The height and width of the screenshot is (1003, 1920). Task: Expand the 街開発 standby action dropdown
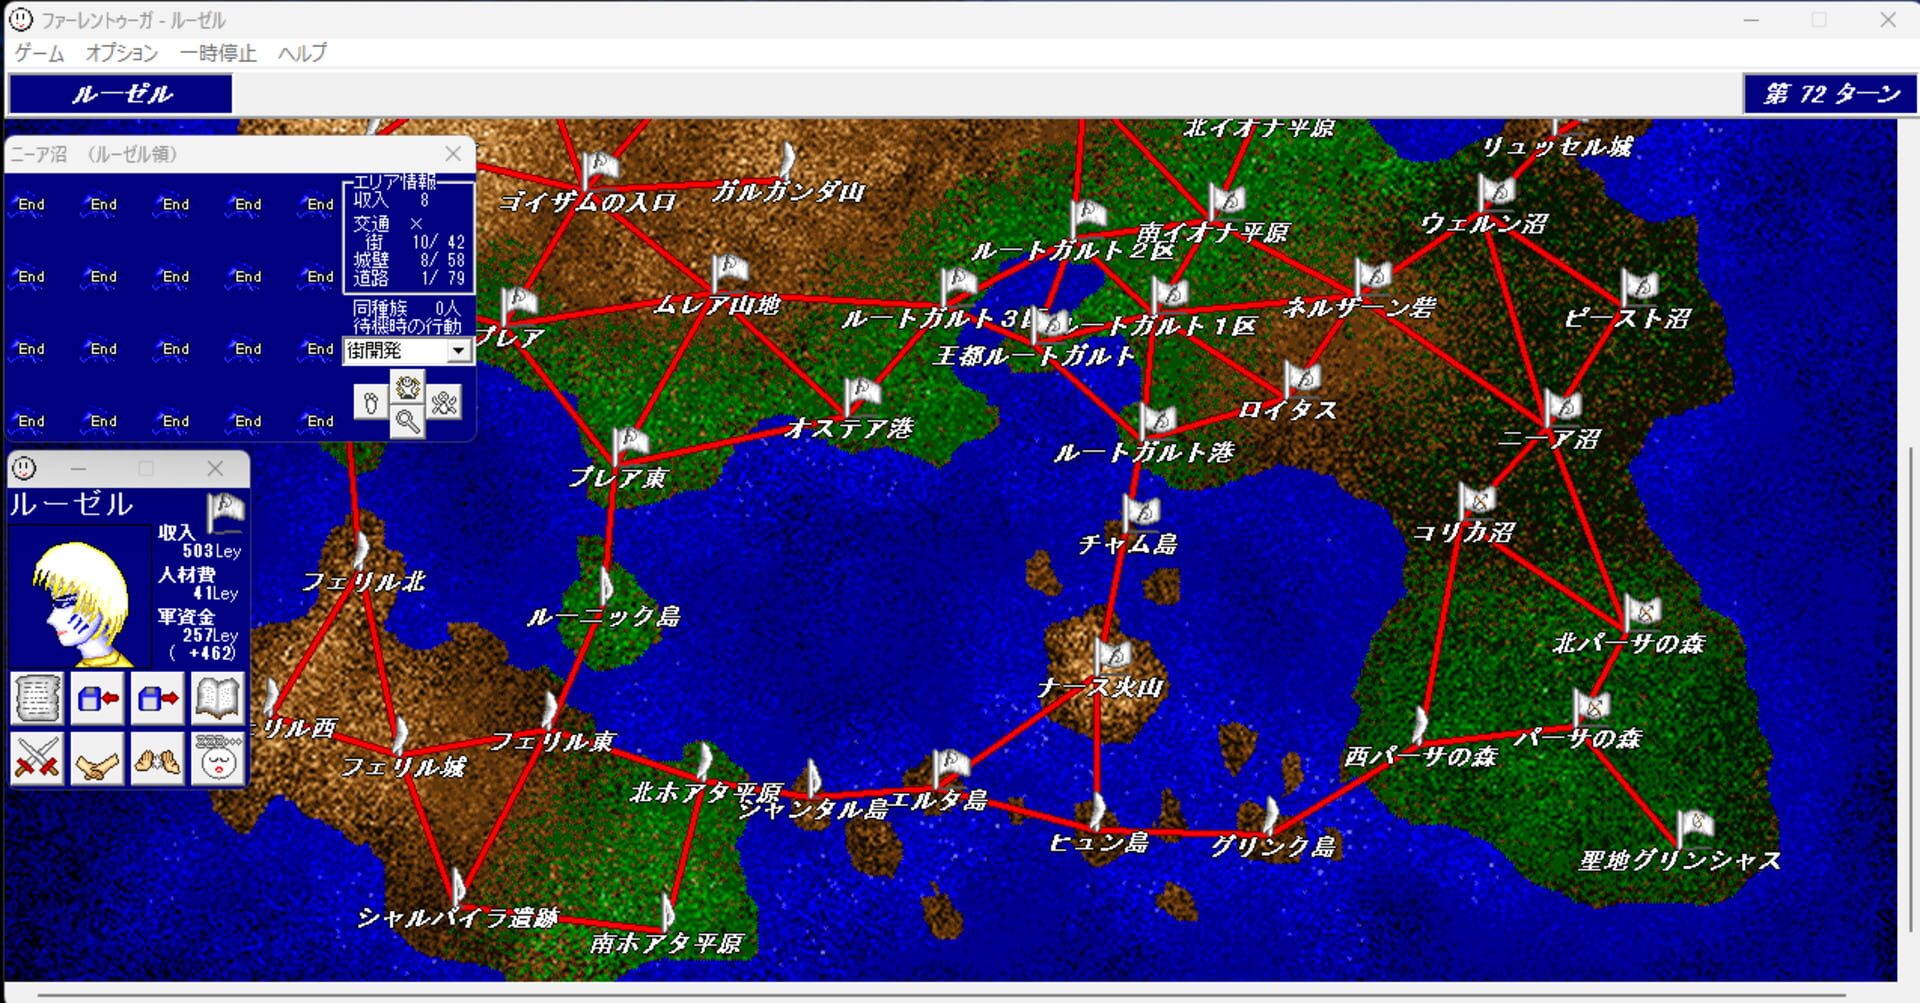pos(458,351)
